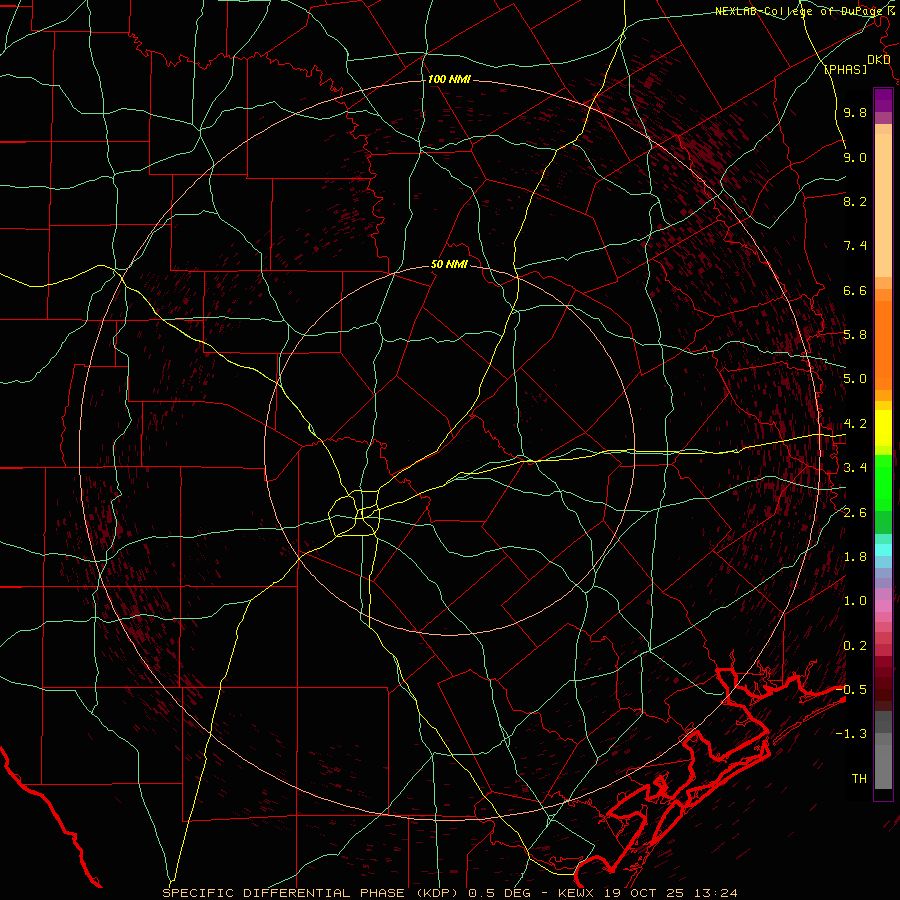Pick the bright yellow swatch on the color bar
Viewport: 900px width, 900px height.
click(883, 428)
